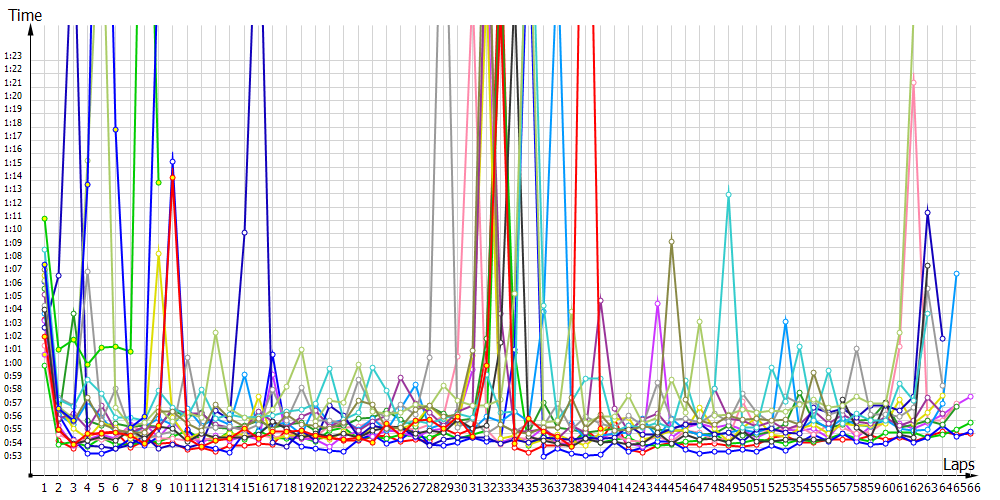Screen dimensions: 1000x500
Task: Select the dark blue peak point at lap 63
Action: [x=928, y=212]
